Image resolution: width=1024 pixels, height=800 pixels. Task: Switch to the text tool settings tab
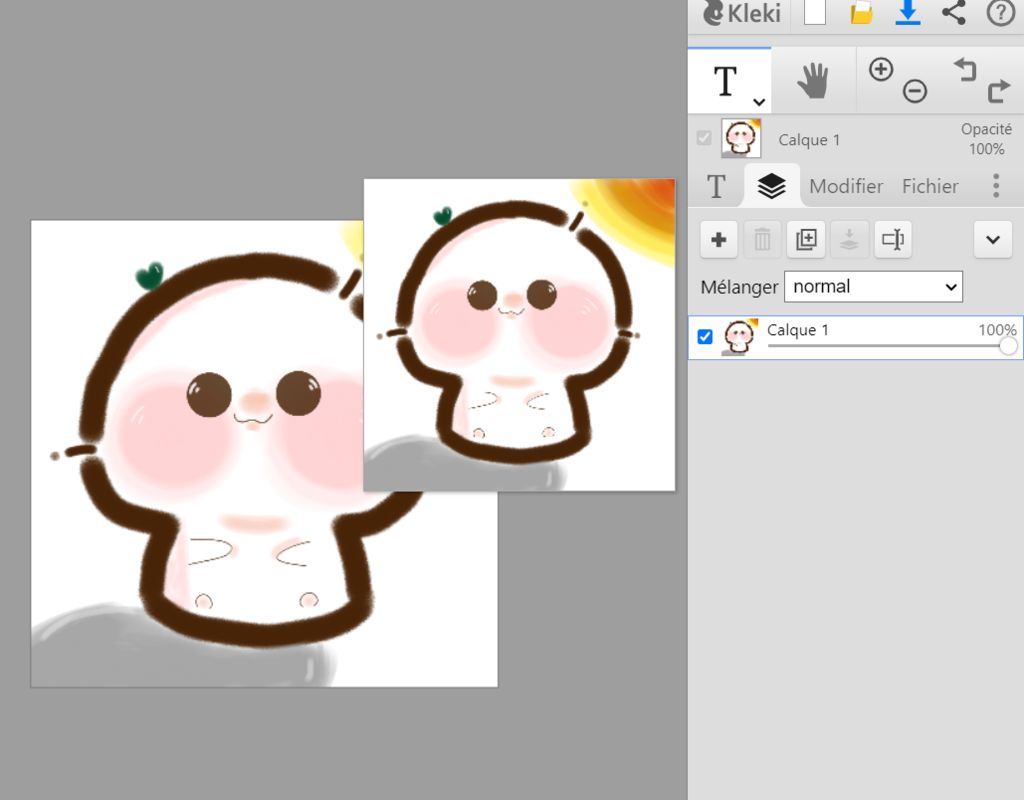[x=716, y=186]
